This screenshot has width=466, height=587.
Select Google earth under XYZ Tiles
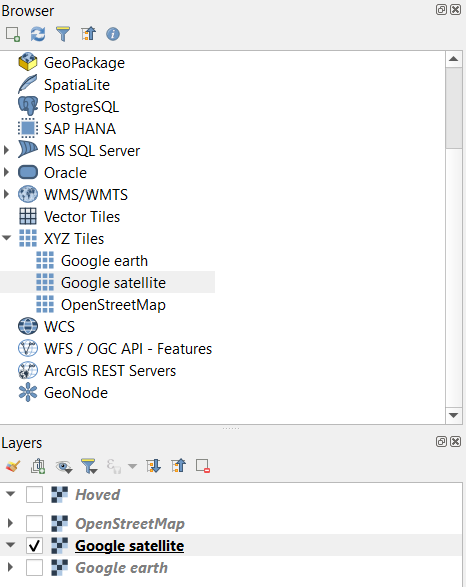[x=104, y=261]
